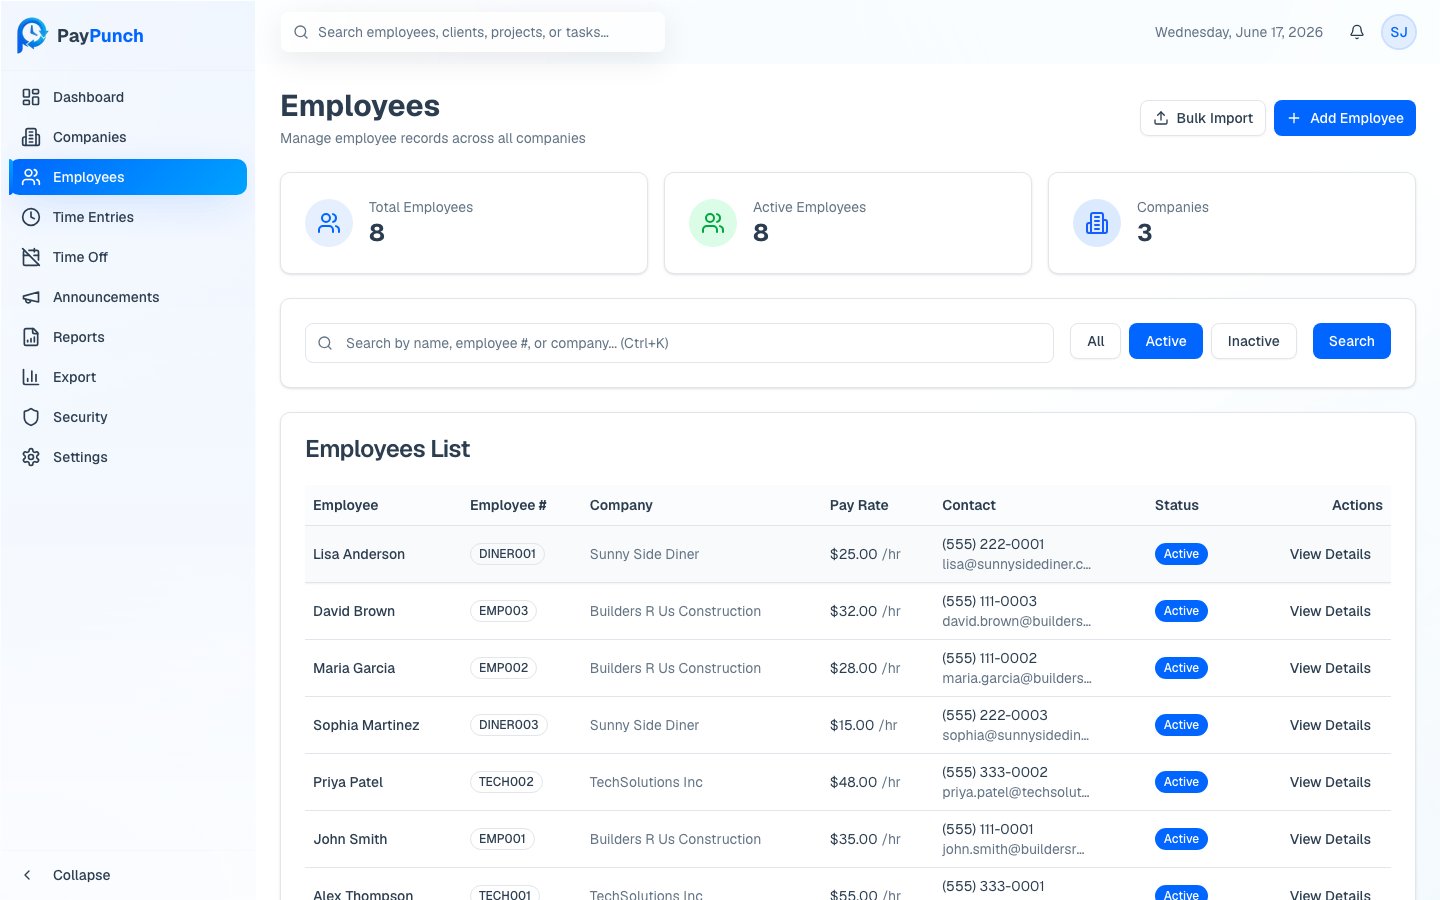1440x900 pixels.
Task: Click the Add Employee button
Action: click(1345, 118)
